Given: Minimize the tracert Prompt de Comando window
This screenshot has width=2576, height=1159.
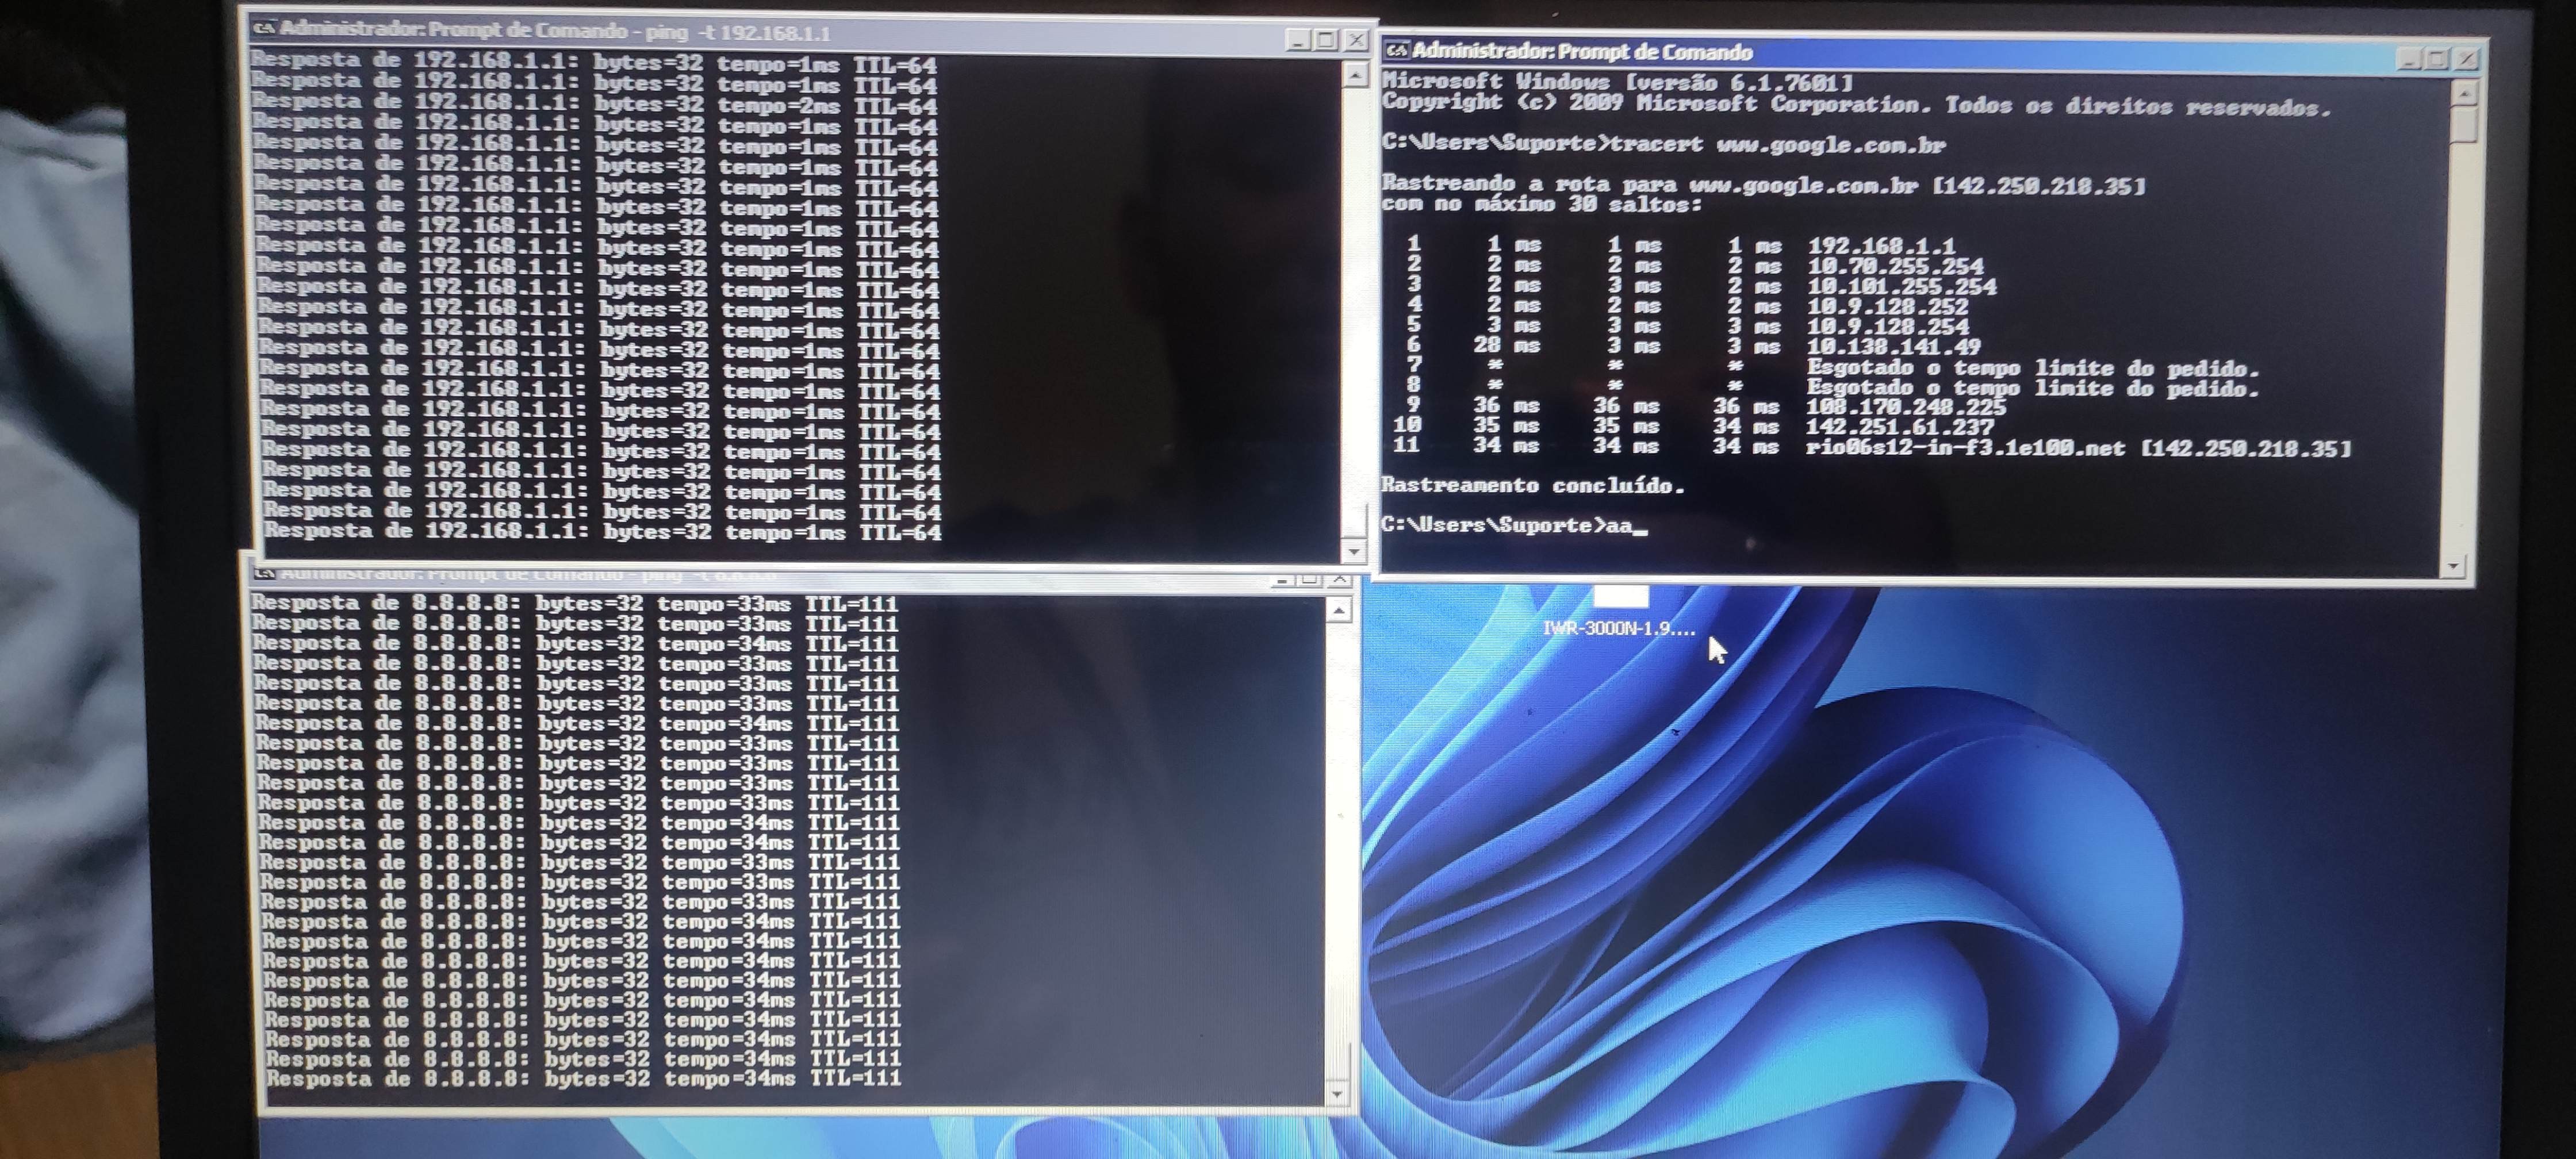Looking at the screenshot, I should 2410,59.
